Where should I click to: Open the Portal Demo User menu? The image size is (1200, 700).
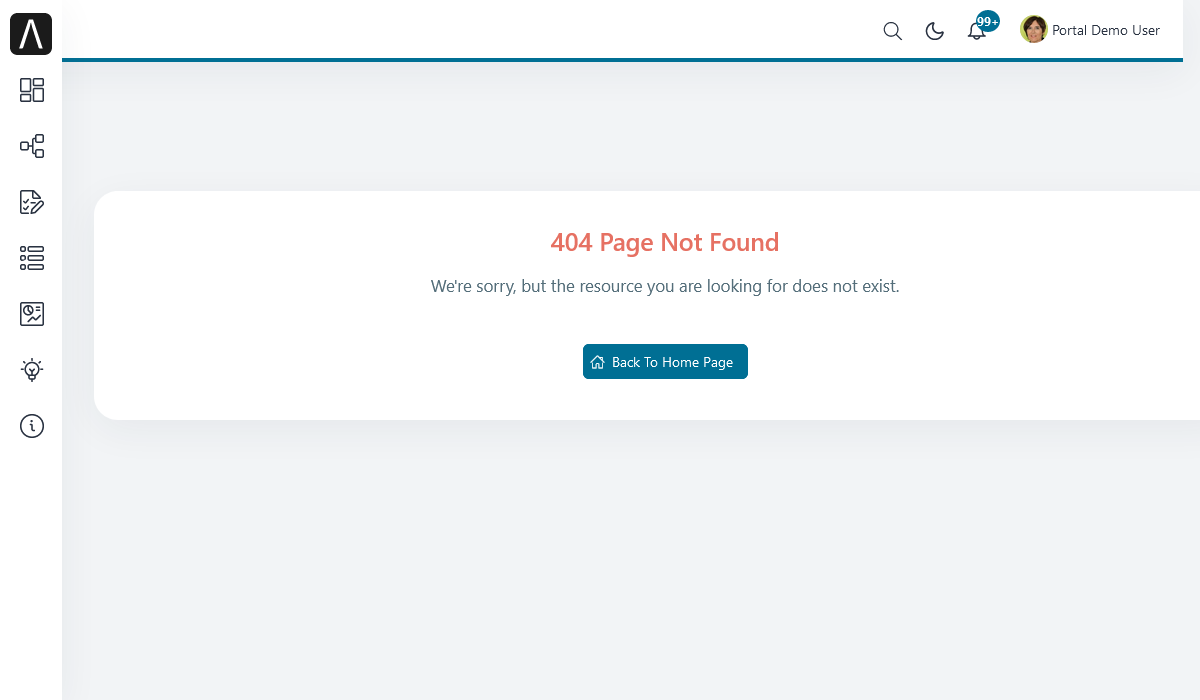click(1090, 30)
